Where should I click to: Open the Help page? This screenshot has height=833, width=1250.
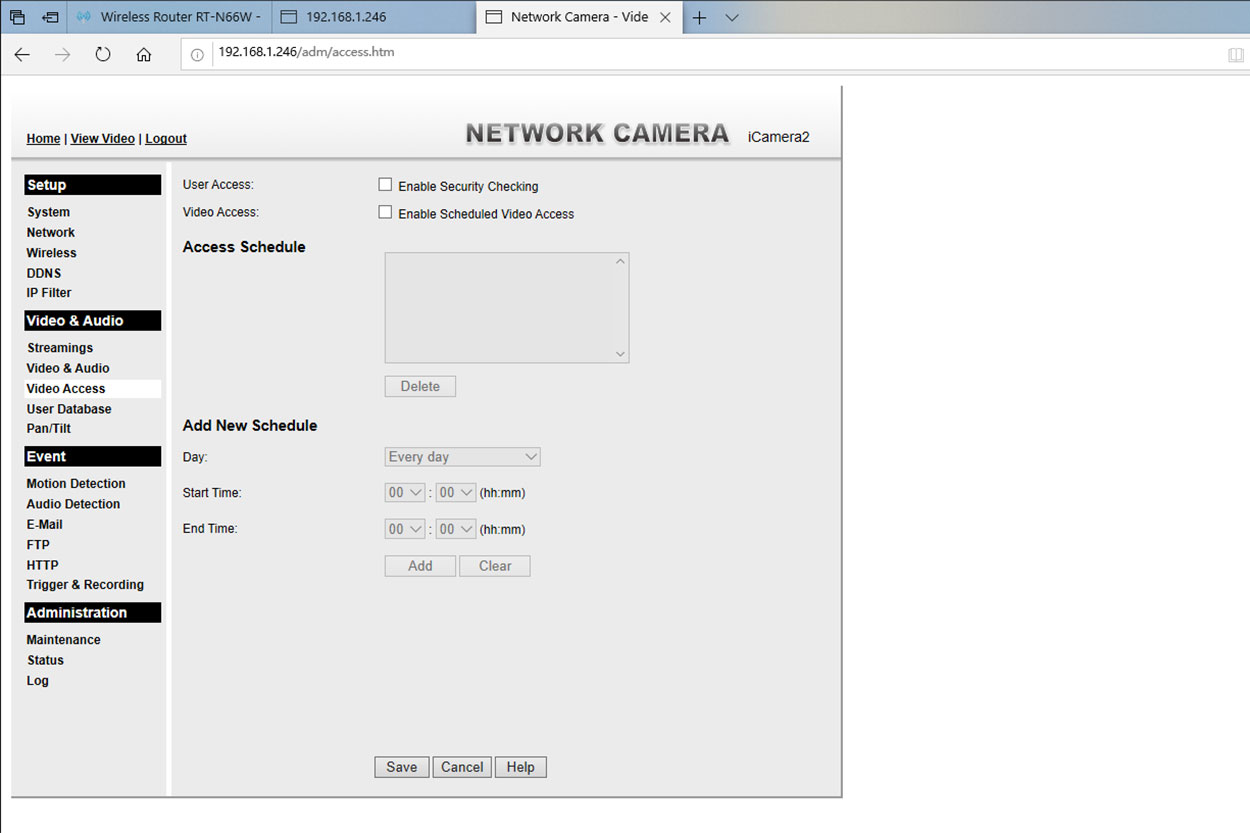[520, 767]
